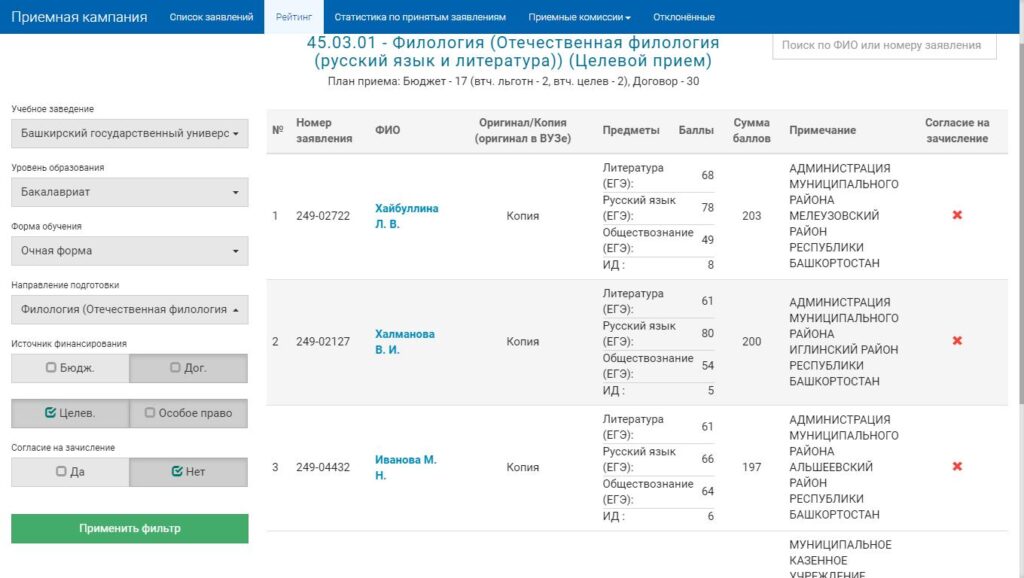
Task: Deselect Нет for consent to enrollment
Action: 188,472
